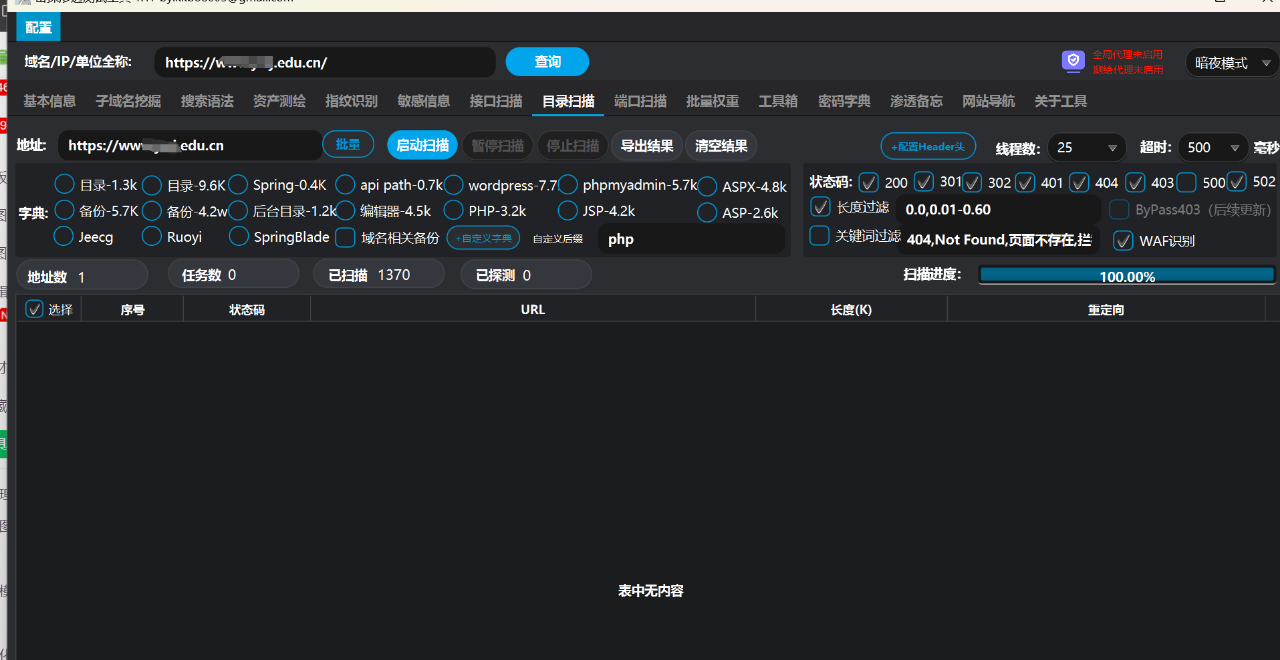Open the 子域名挖掘 tab
Screen dimensions: 1280x660
pyautogui.click(x=128, y=101)
